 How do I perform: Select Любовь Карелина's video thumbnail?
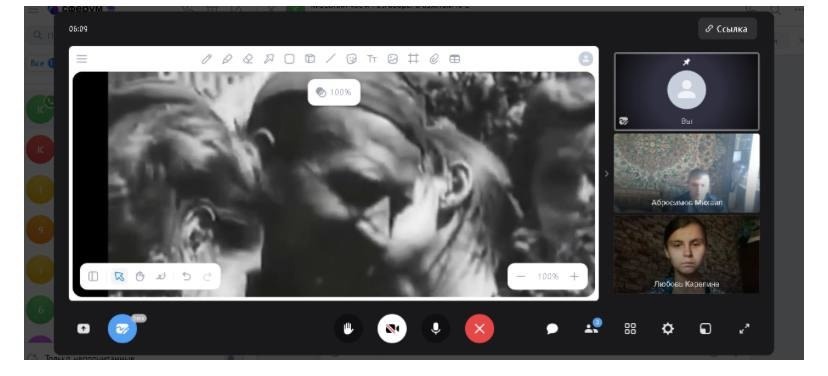tap(686, 254)
